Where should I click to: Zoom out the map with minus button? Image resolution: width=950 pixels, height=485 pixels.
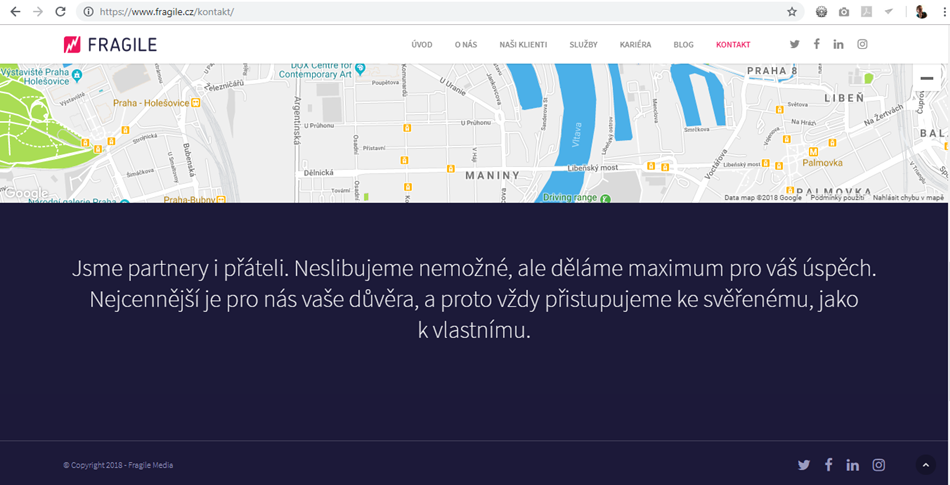(927, 78)
